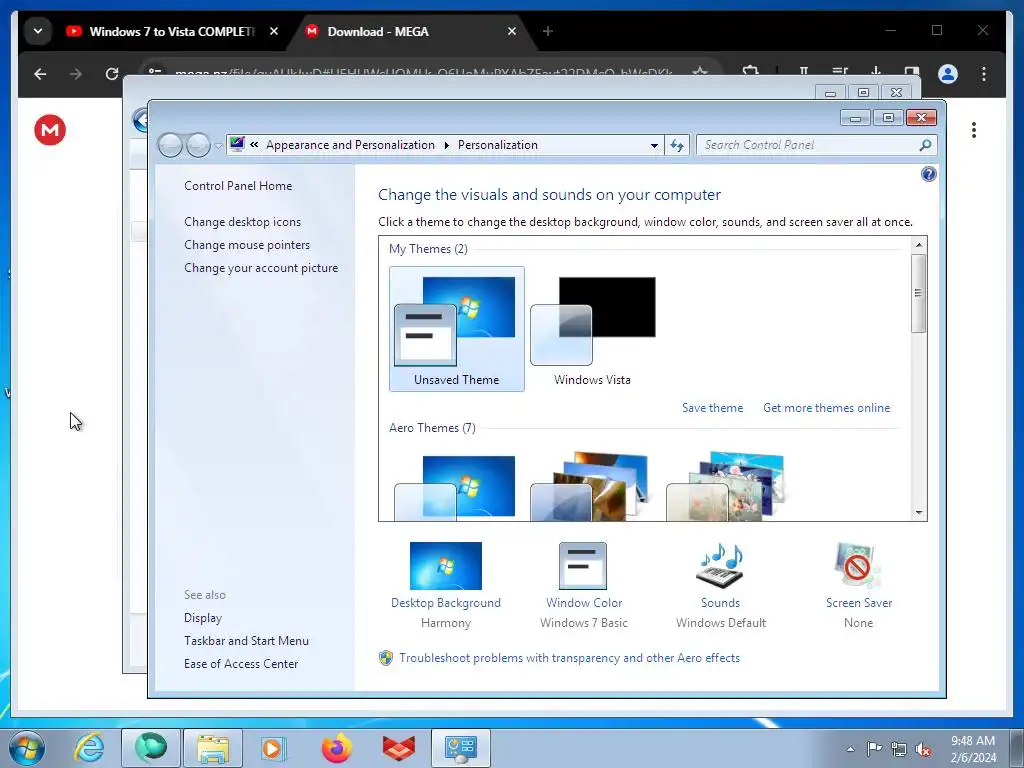This screenshot has width=1024, height=768.
Task: Go to Control Panel Home
Action: click(x=238, y=186)
